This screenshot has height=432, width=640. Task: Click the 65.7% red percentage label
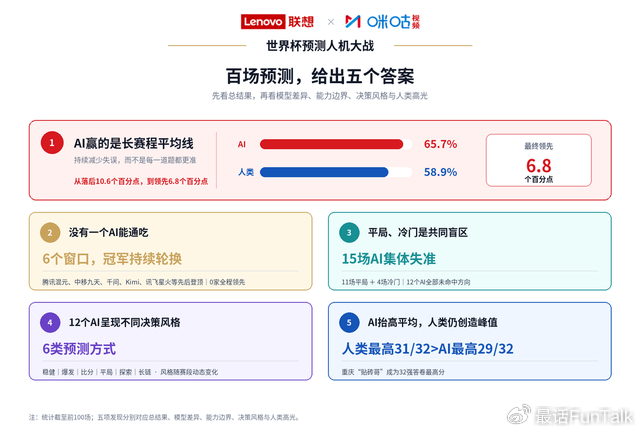tap(440, 144)
